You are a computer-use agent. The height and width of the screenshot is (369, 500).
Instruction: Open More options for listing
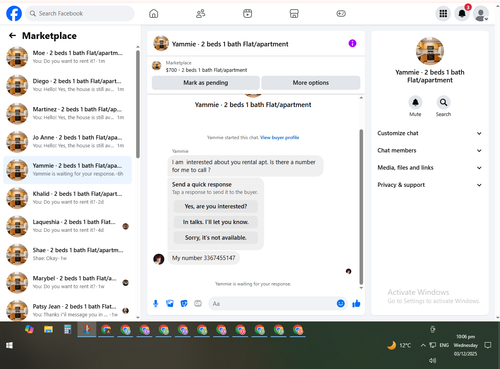(x=311, y=83)
